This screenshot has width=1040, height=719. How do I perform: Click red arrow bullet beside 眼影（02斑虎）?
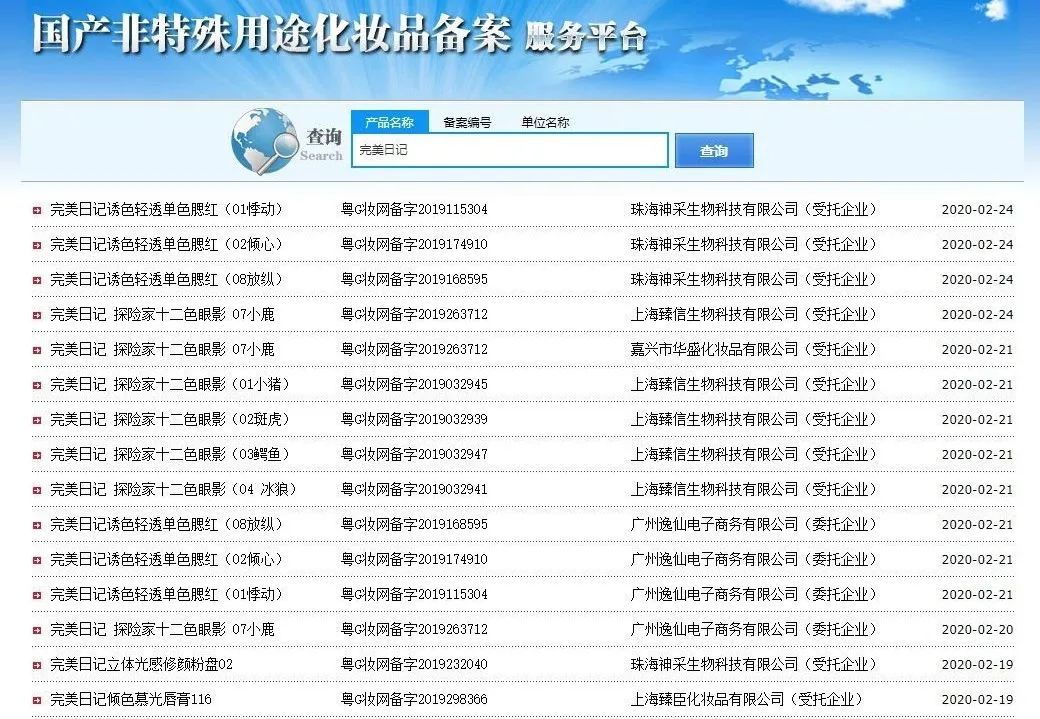(x=37, y=421)
